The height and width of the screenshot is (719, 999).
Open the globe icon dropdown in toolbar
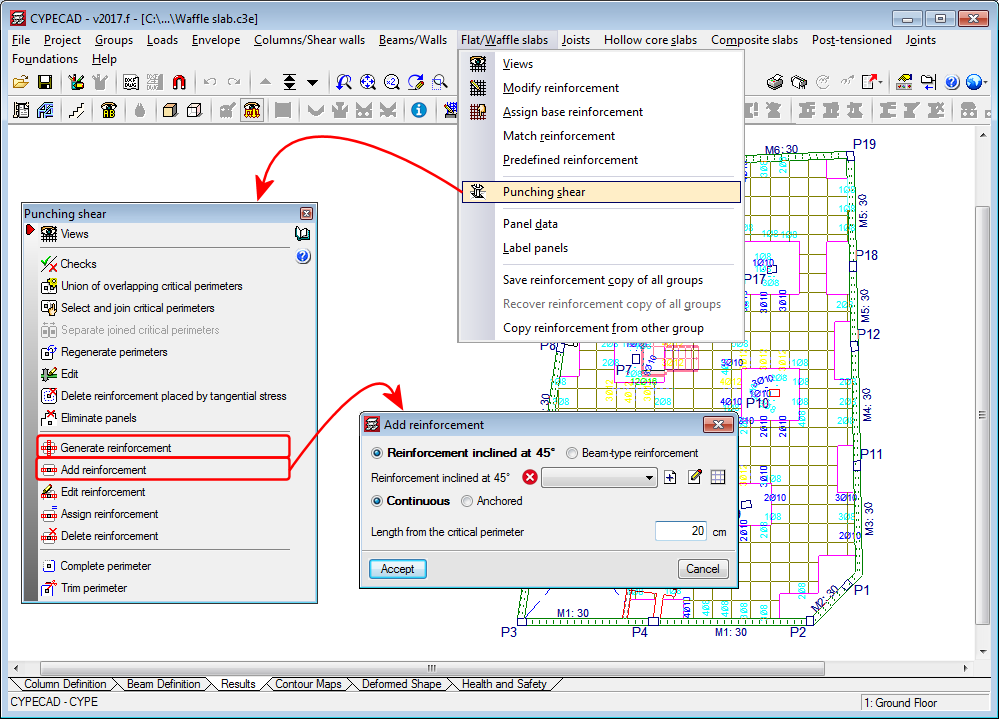pos(975,82)
